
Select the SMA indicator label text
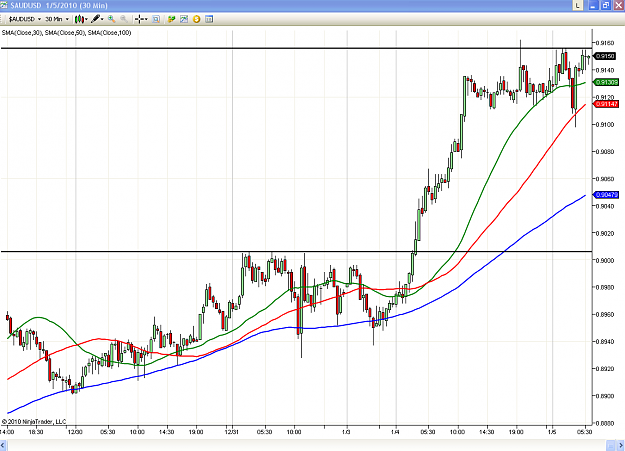pos(67,33)
